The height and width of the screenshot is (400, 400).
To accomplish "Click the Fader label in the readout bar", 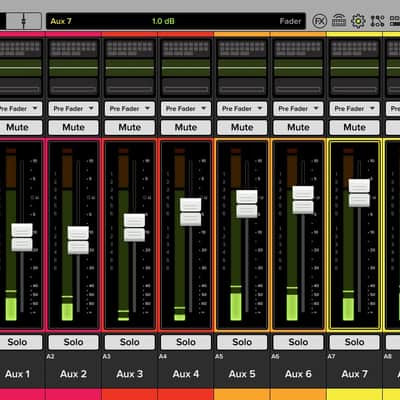I will [x=290, y=21].
